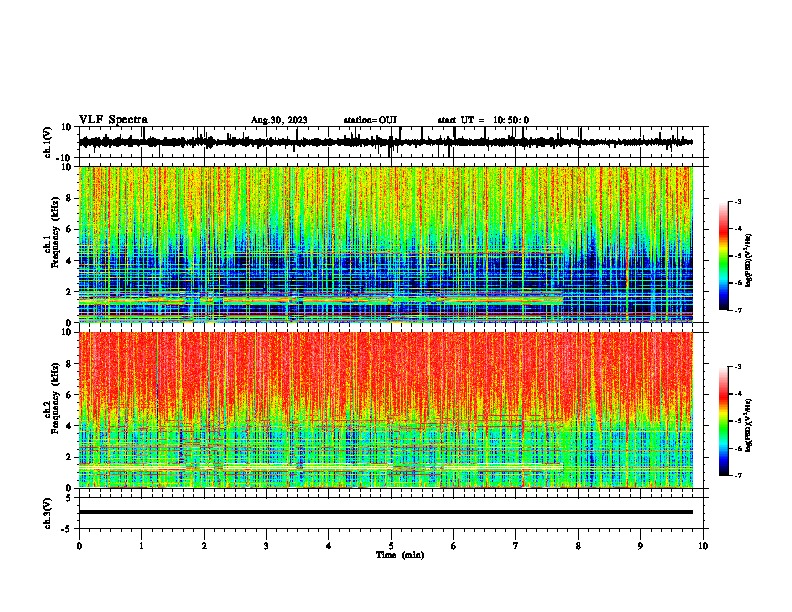The image size is (792, 612).
Task: Click the "-3" label on ch.2 color scale
Action: [738, 367]
